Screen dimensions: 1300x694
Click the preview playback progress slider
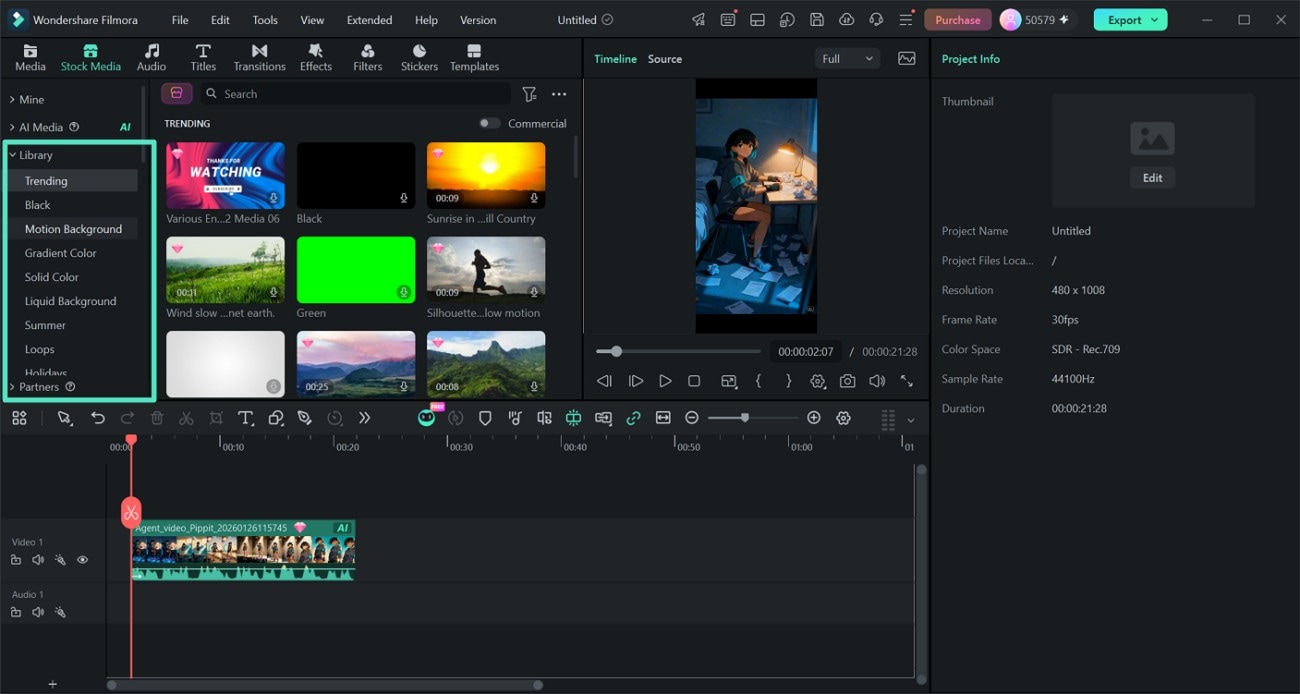(x=678, y=351)
